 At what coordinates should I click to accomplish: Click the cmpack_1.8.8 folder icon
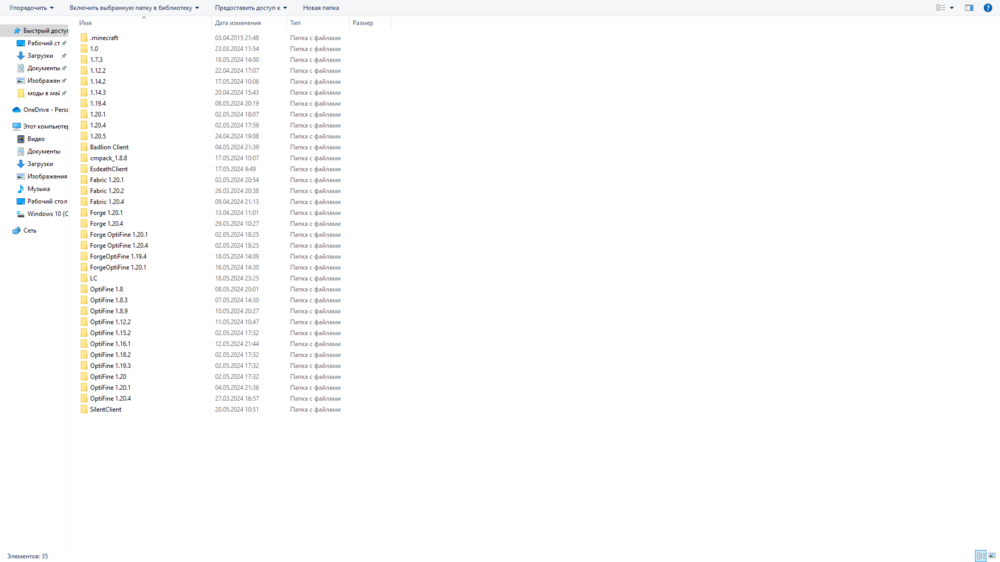(x=84, y=158)
